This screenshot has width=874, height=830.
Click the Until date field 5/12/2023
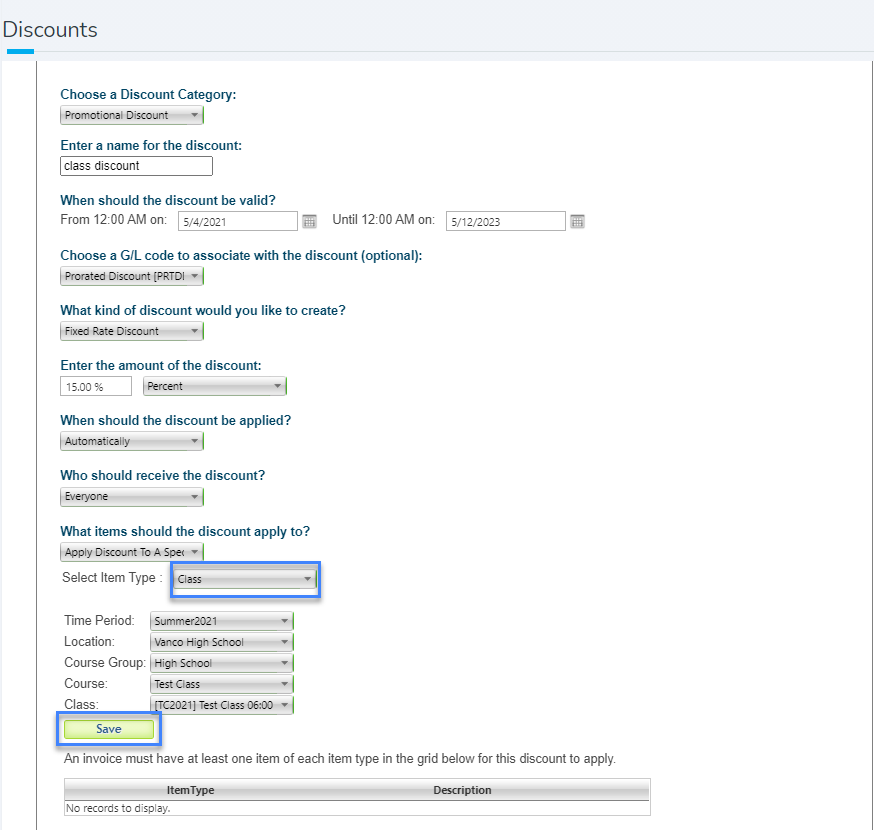506,221
